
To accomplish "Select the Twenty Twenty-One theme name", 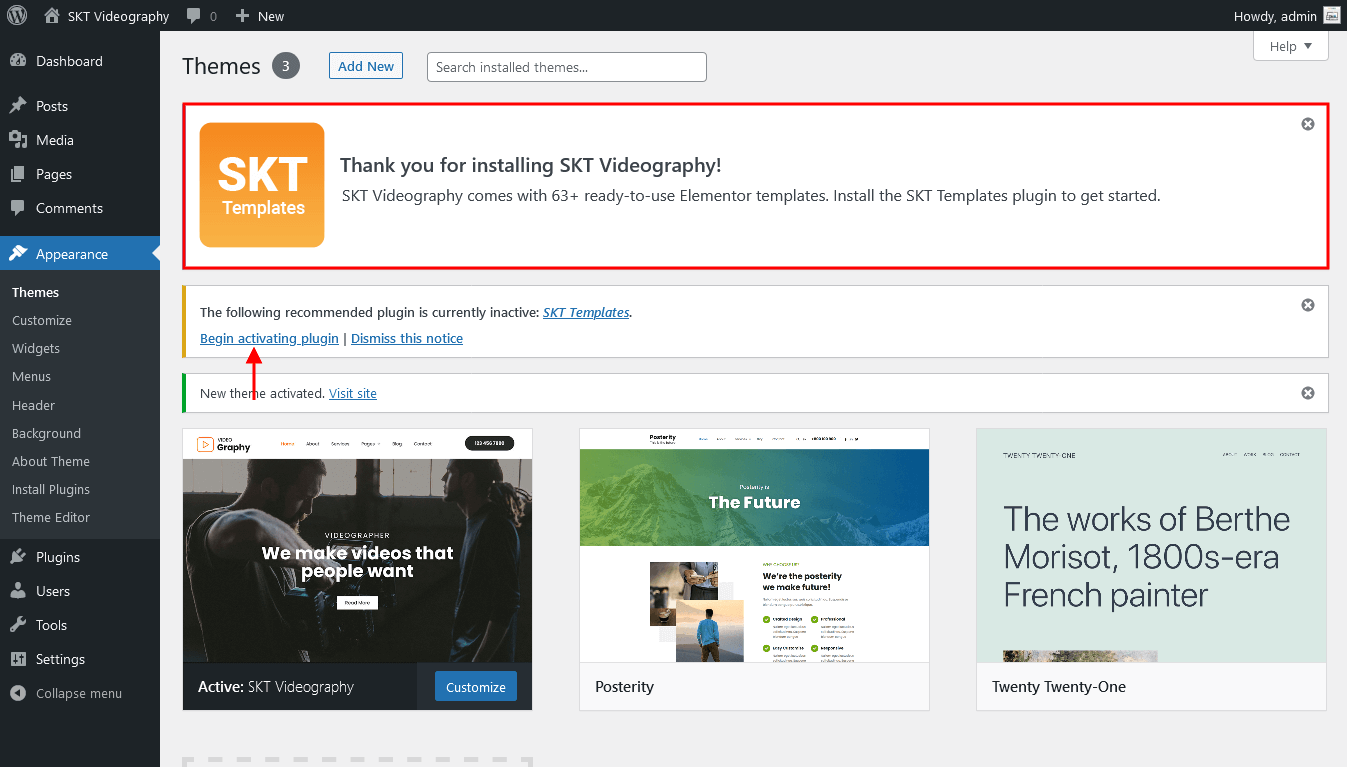I will [1059, 687].
